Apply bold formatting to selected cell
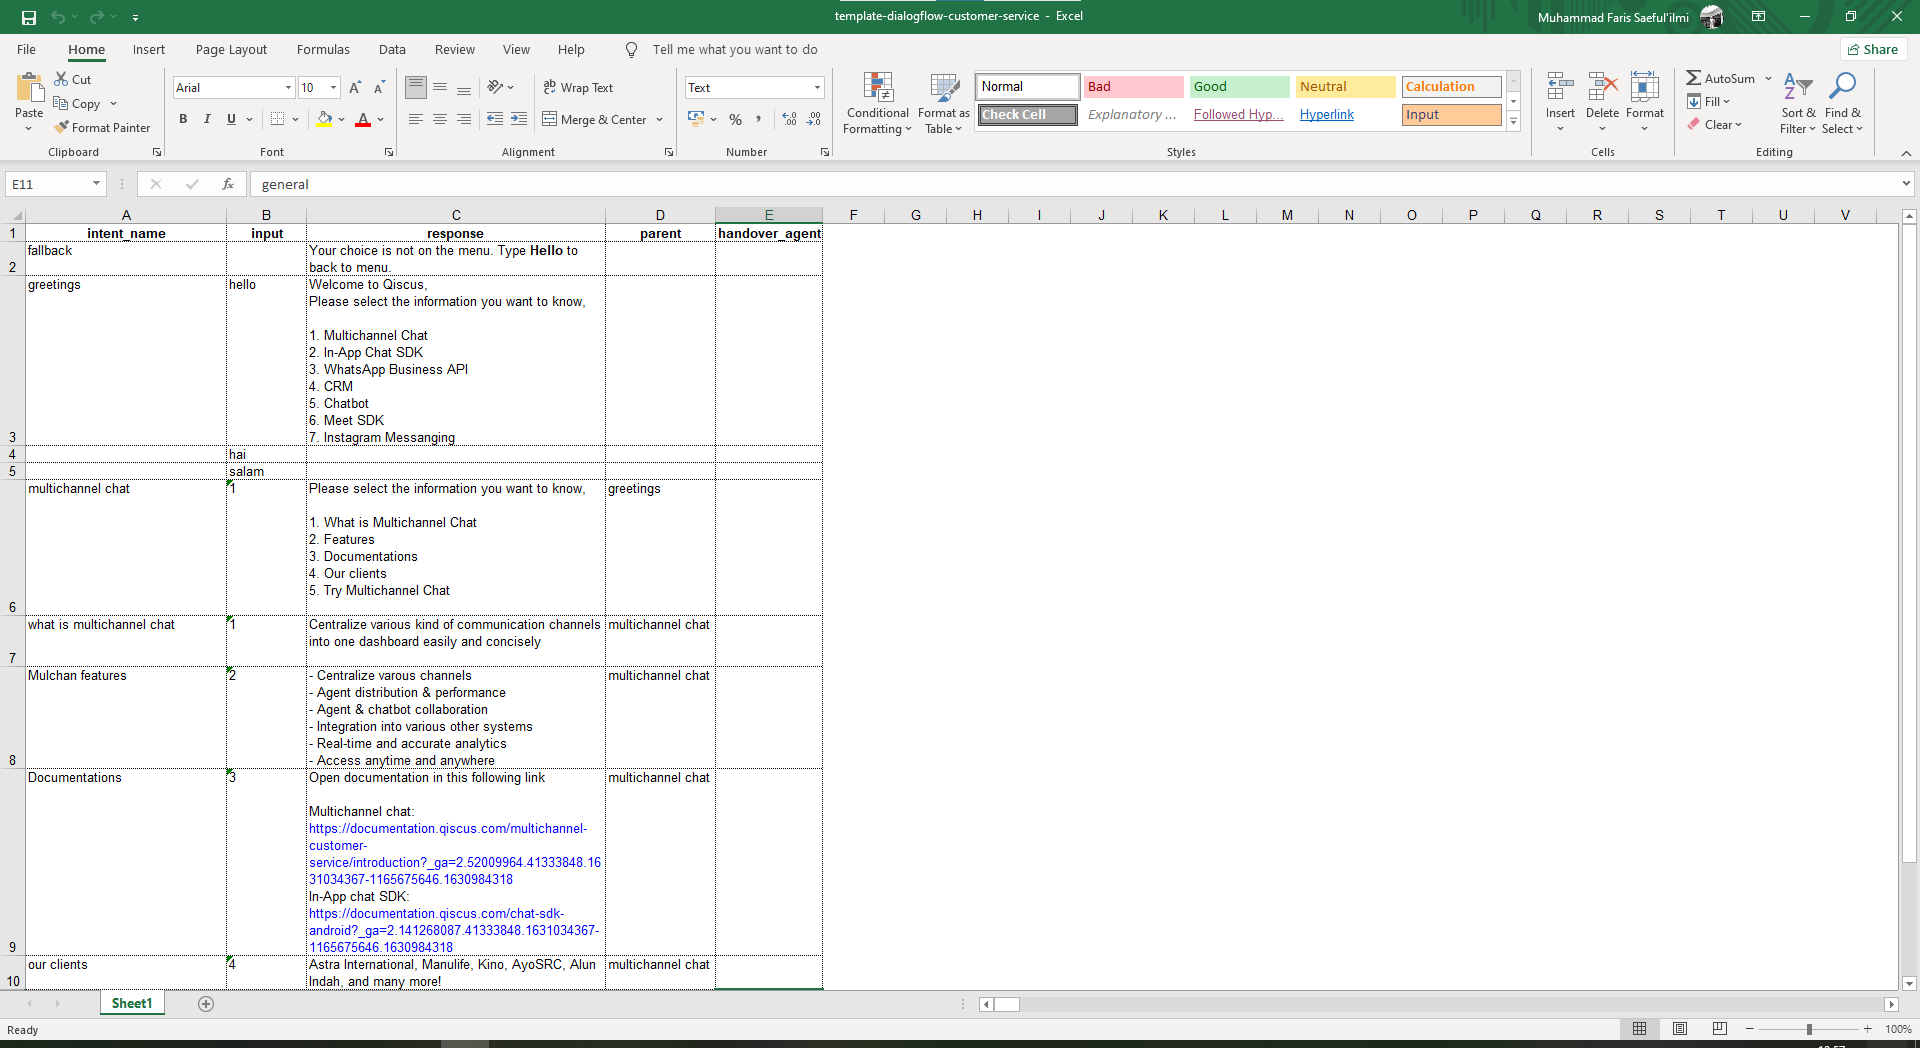This screenshot has width=1920, height=1048. (183, 119)
